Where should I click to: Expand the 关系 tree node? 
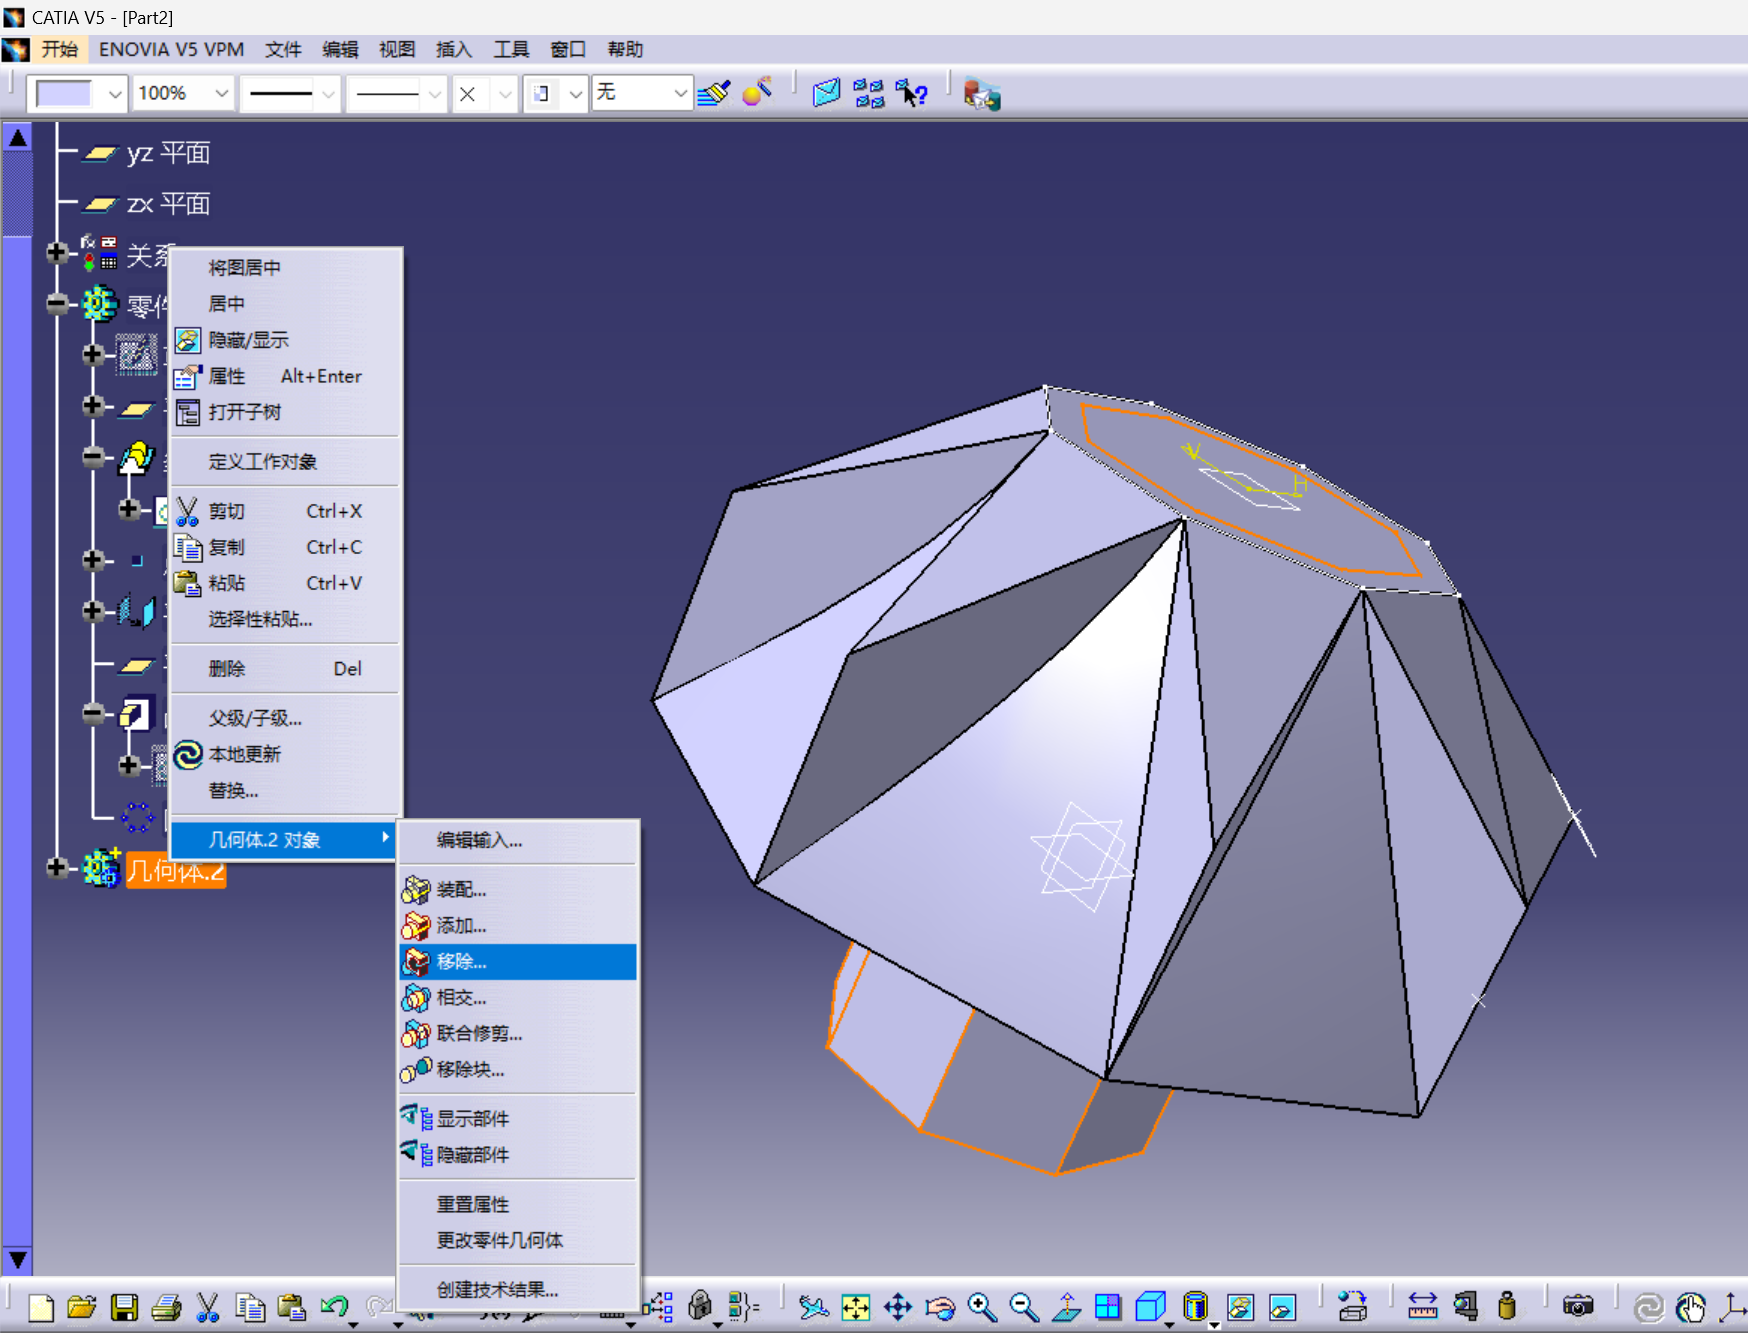click(x=57, y=253)
